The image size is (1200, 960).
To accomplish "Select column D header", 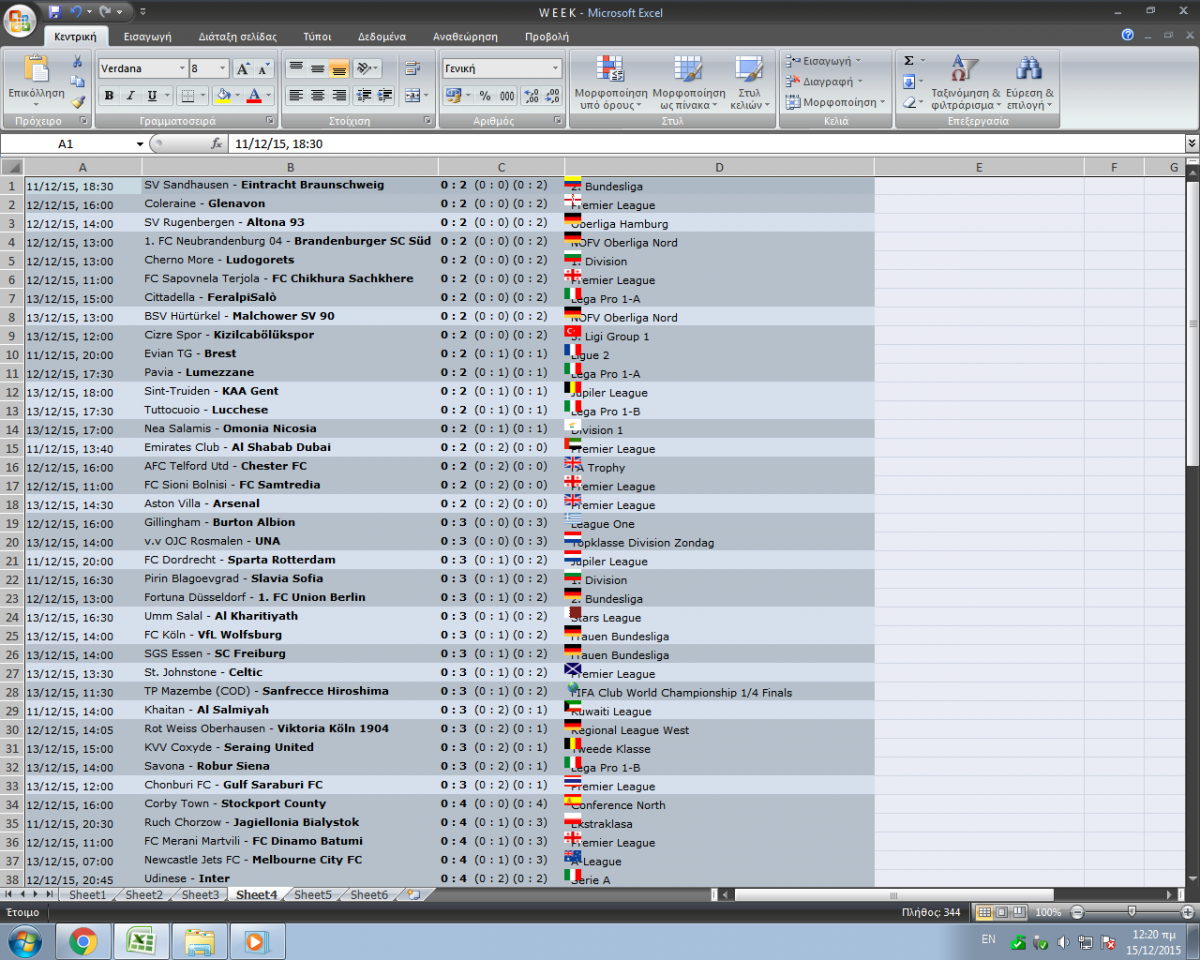I will [719, 167].
